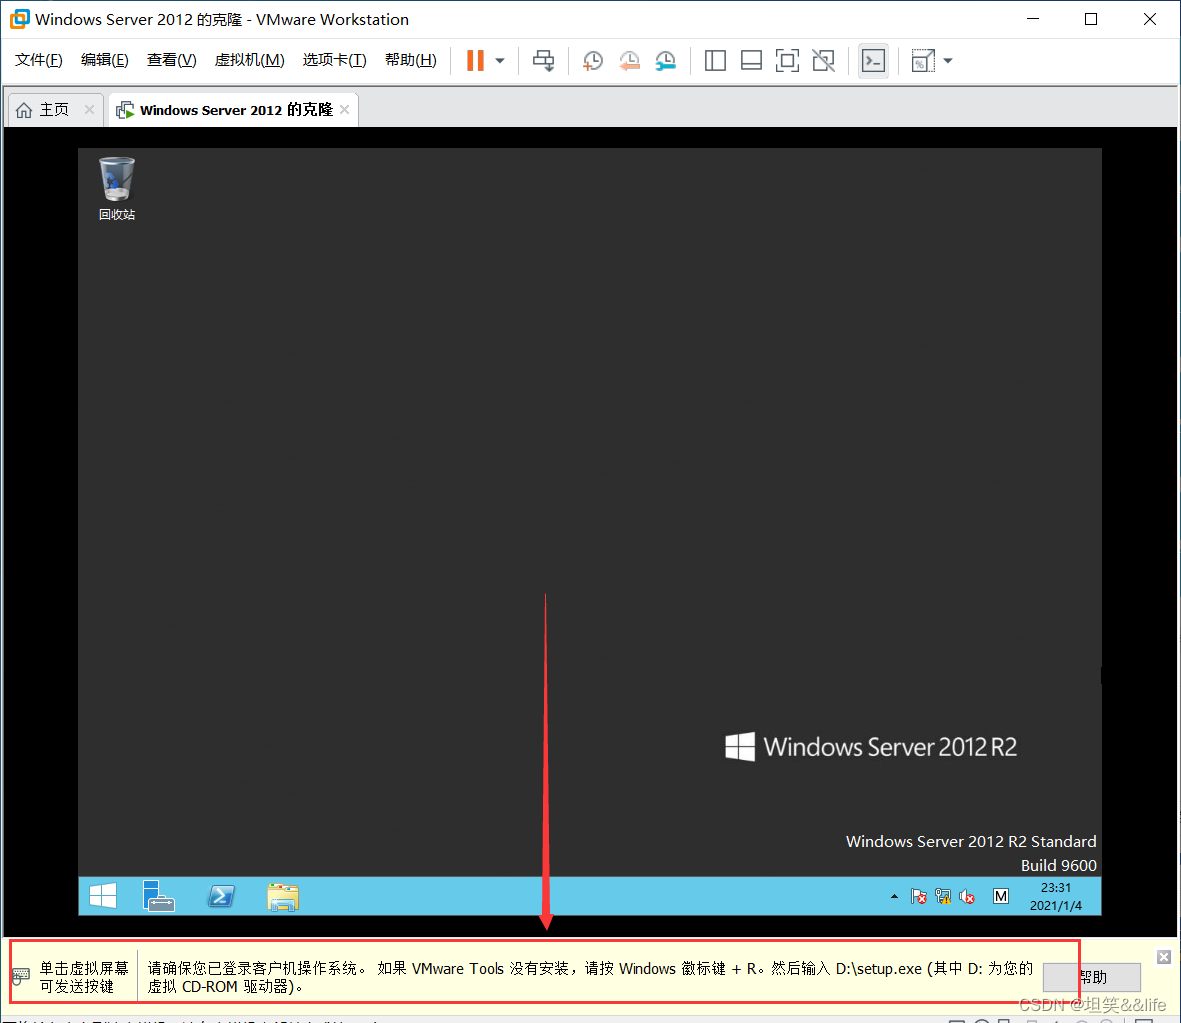Close the 主页 tab
This screenshot has width=1181, height=1023.
[90, 110]
